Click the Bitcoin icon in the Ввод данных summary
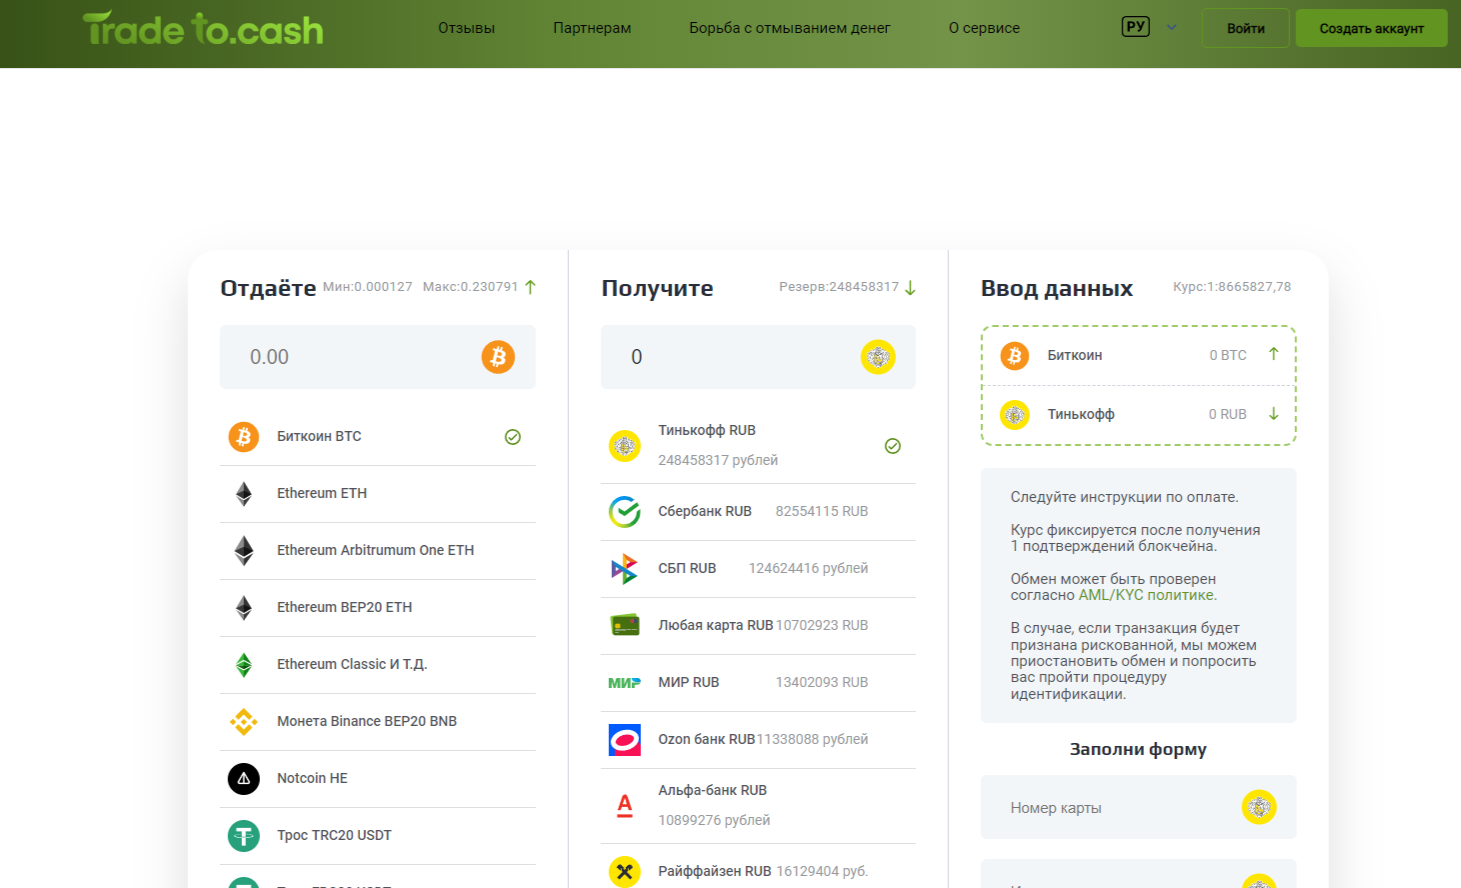This screenshot has height=888, width=1461. [x=1015, y=356]
